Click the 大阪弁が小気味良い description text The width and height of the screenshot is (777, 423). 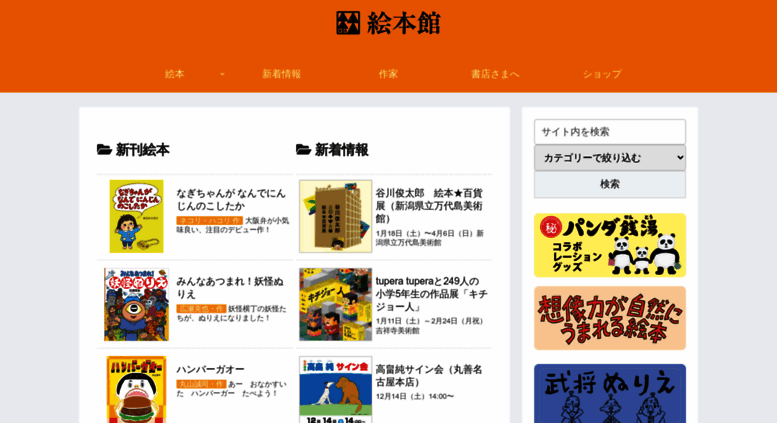pyautogui.click(x=232, y=225)
